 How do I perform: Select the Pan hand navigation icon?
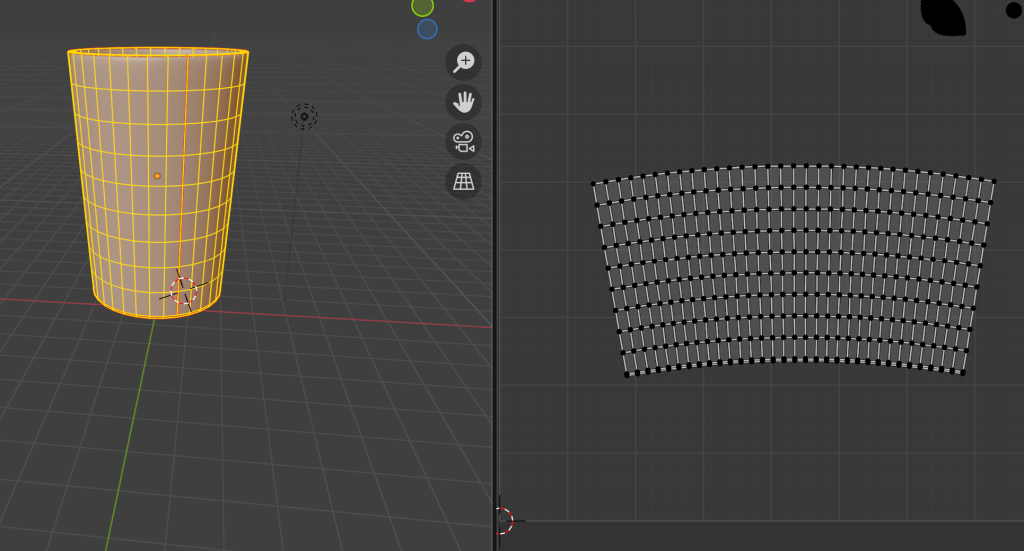point(463,101)
